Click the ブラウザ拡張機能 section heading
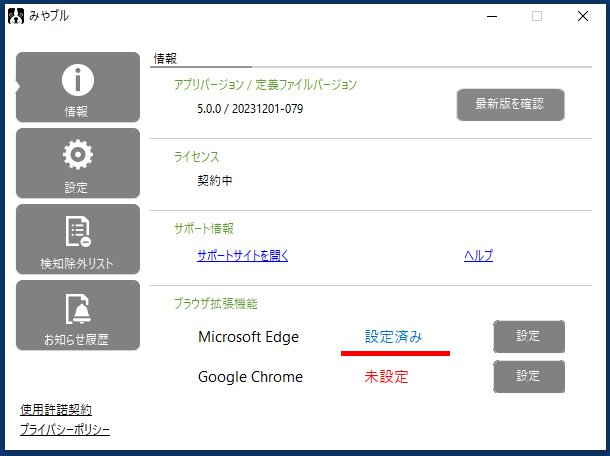The width and height of the screenshot is (610, 456). (216, 303)
